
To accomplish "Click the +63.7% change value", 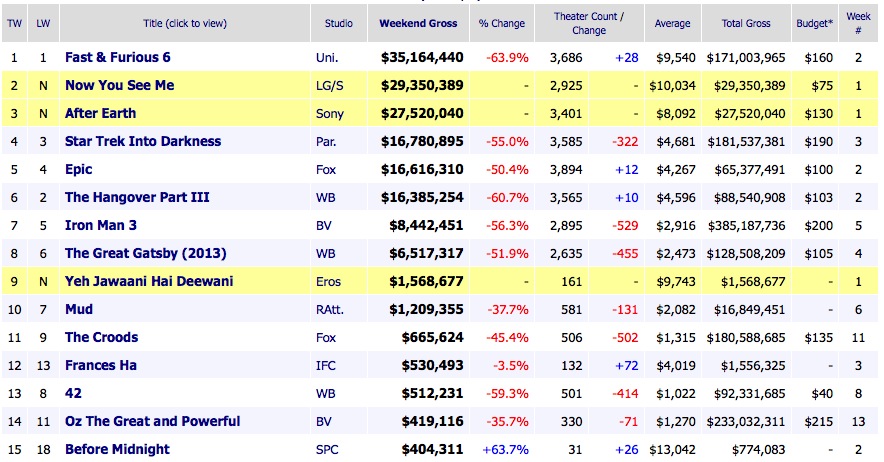I will (506, 450).
